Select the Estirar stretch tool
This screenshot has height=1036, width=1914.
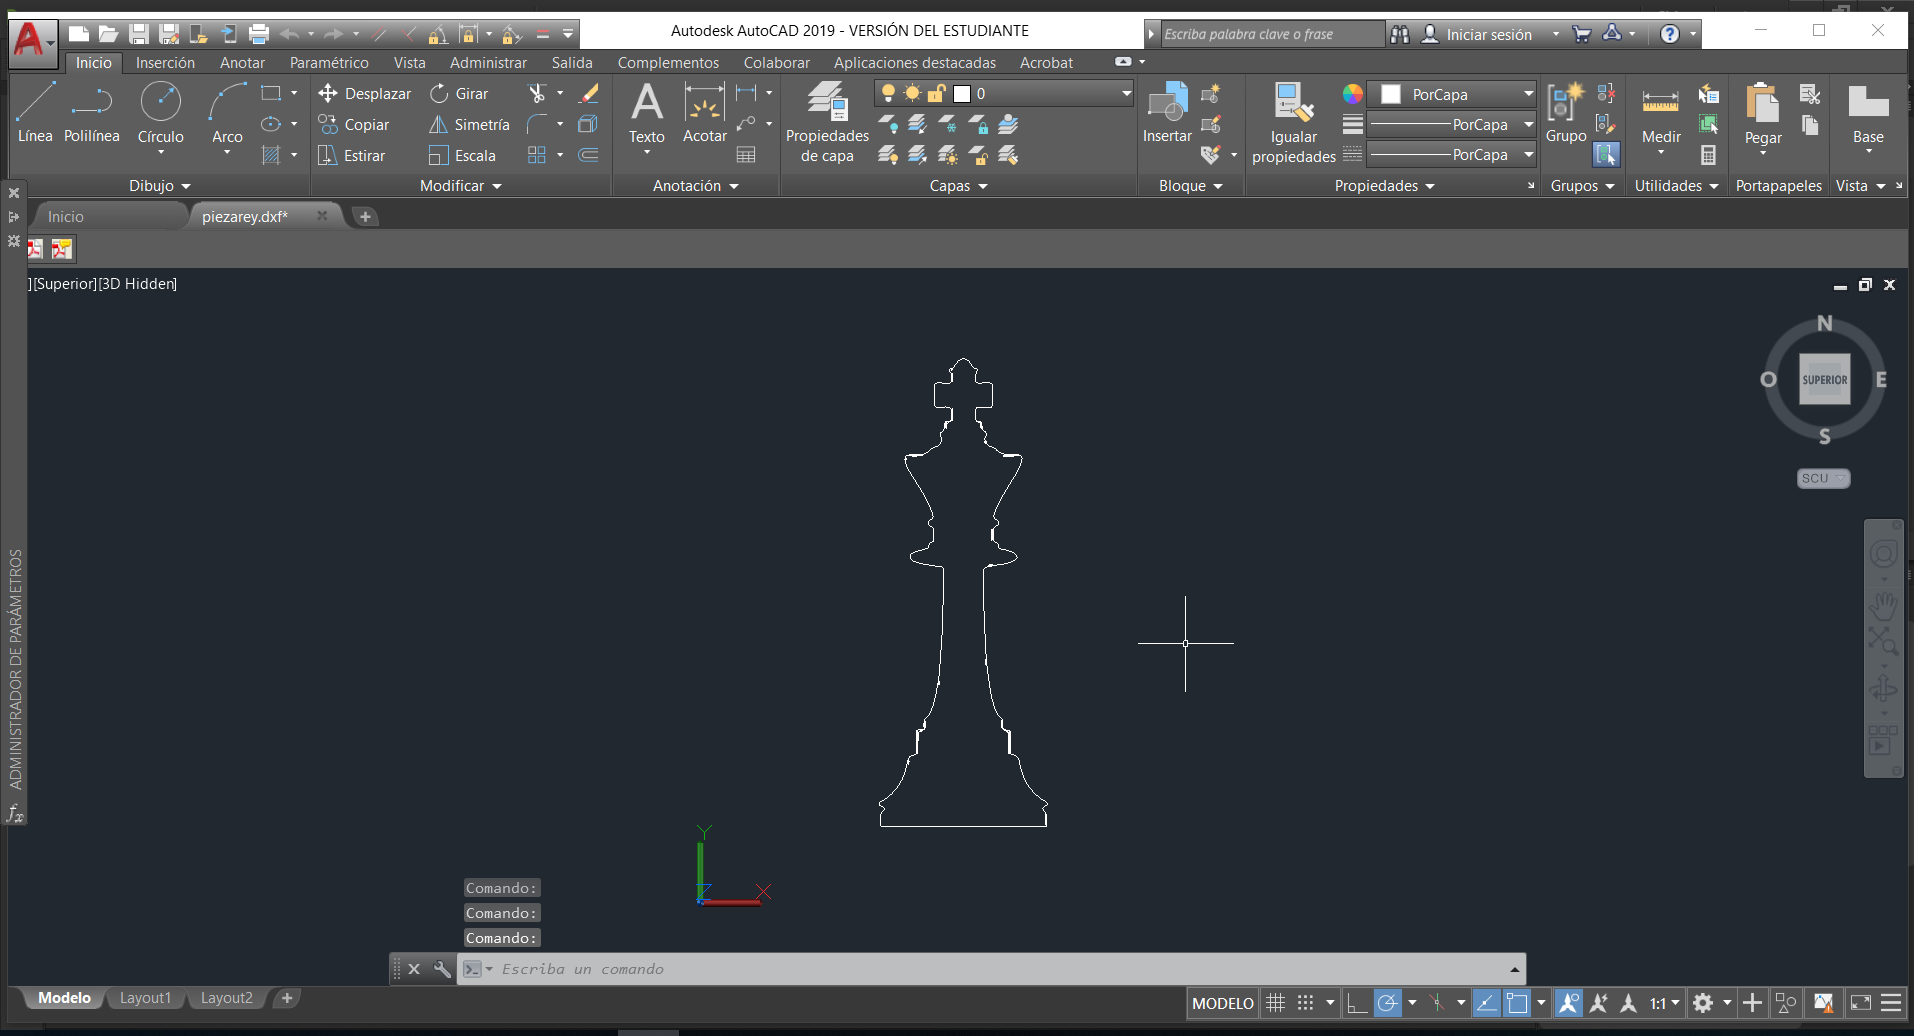click(352, 155)
